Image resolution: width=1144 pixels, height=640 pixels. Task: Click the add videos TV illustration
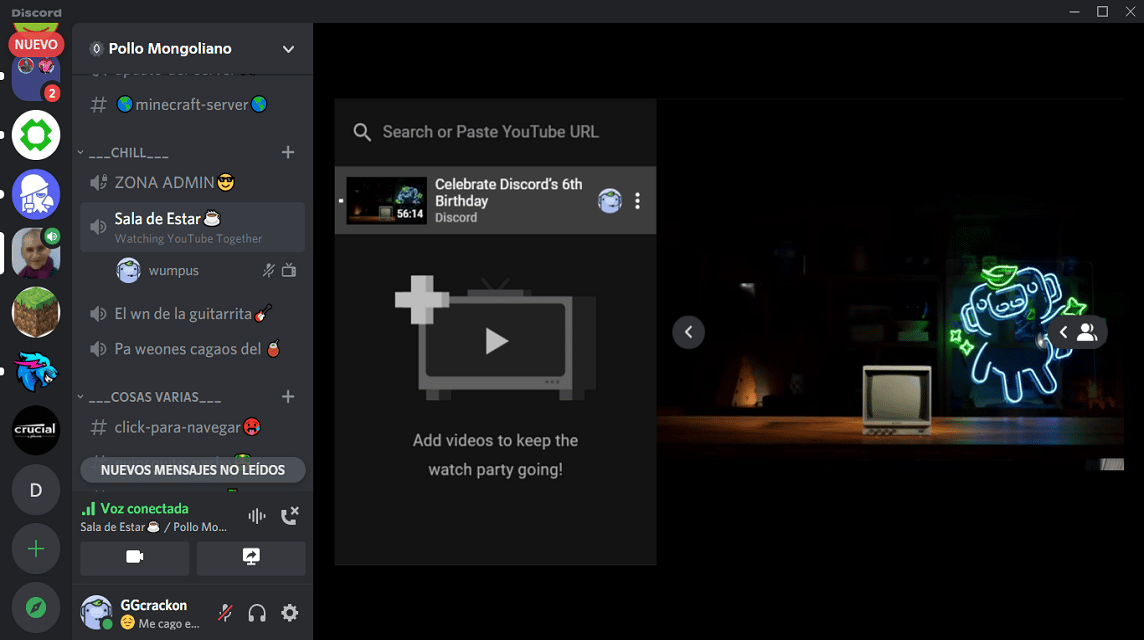[x=495, y=338]
